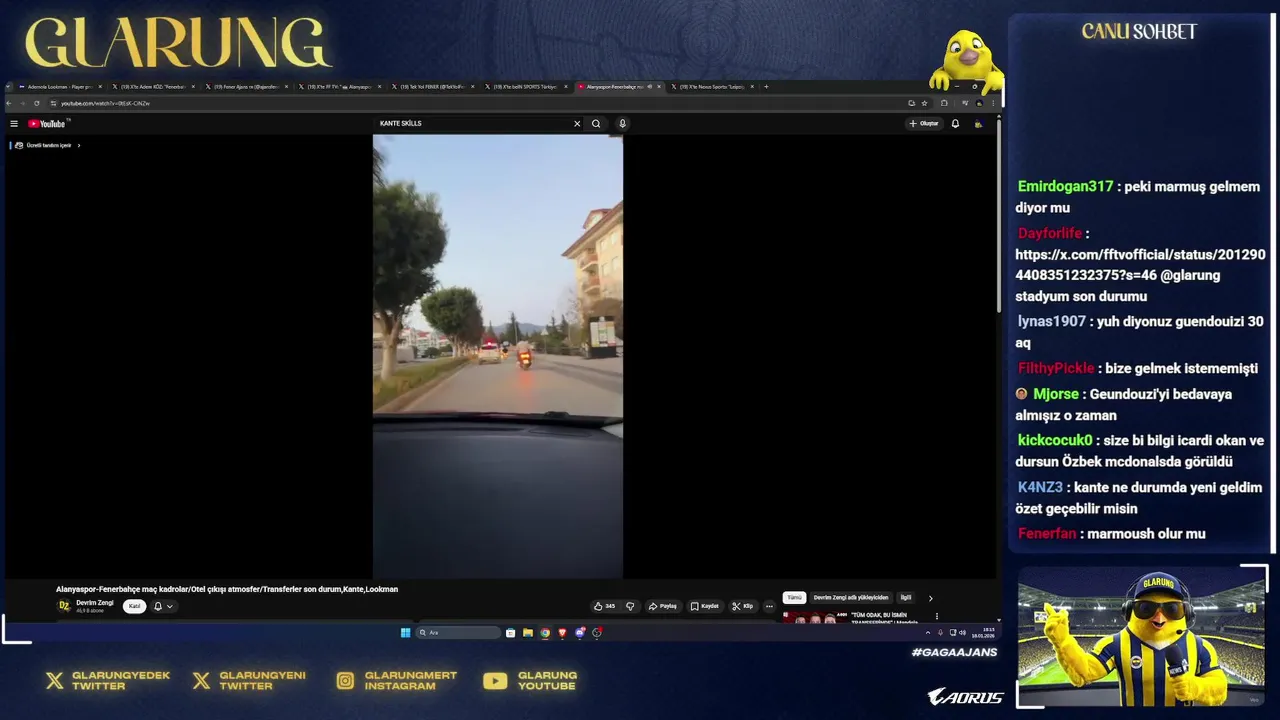Open Chrome from the taskbar

click(x=545, y=633)
